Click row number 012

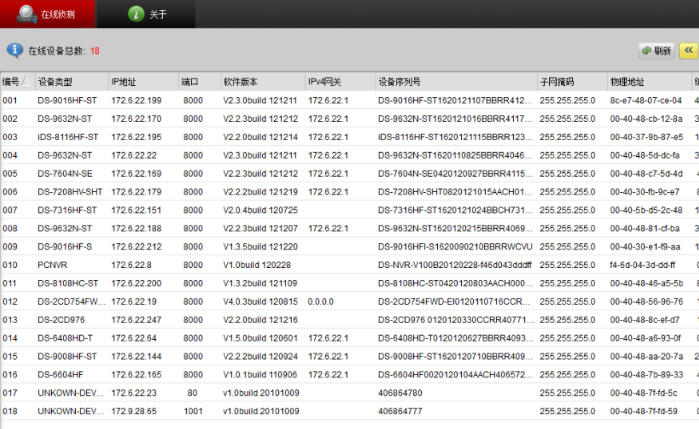10,301
